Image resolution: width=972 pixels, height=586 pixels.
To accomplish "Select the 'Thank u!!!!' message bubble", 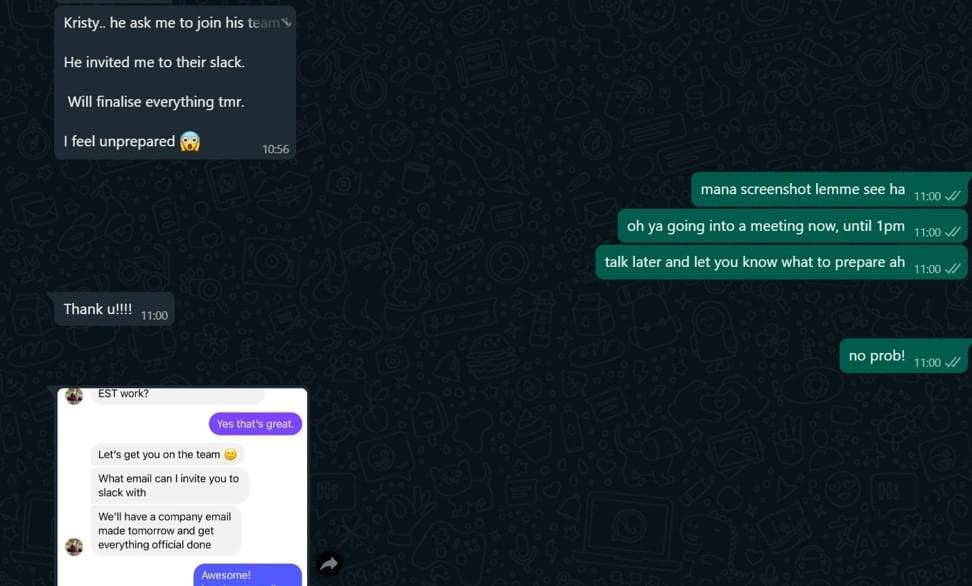I will tap(115, 309).
